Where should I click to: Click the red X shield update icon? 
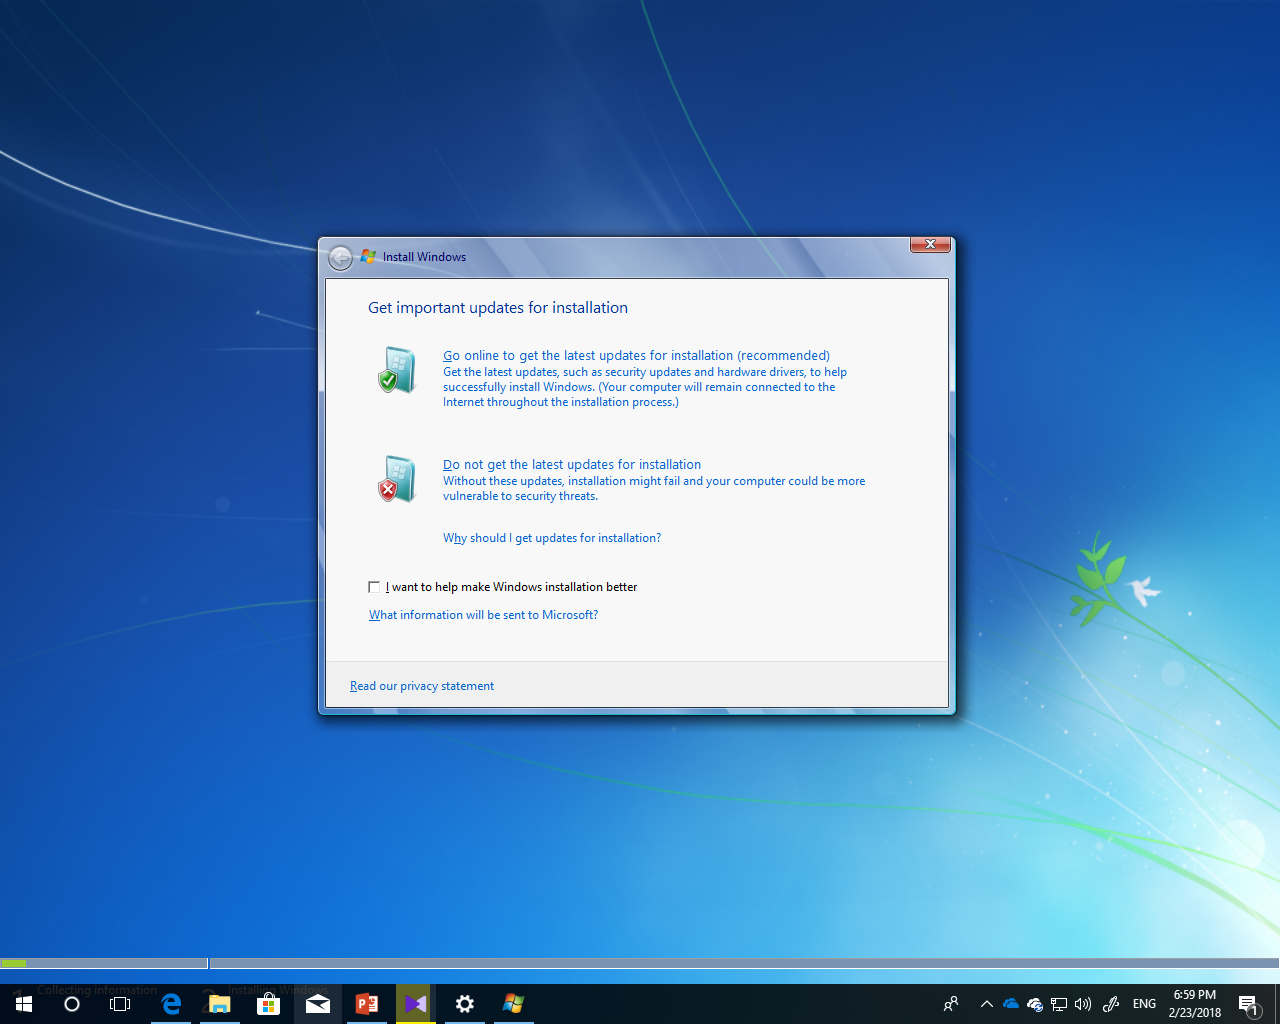[x=397, y=479]
